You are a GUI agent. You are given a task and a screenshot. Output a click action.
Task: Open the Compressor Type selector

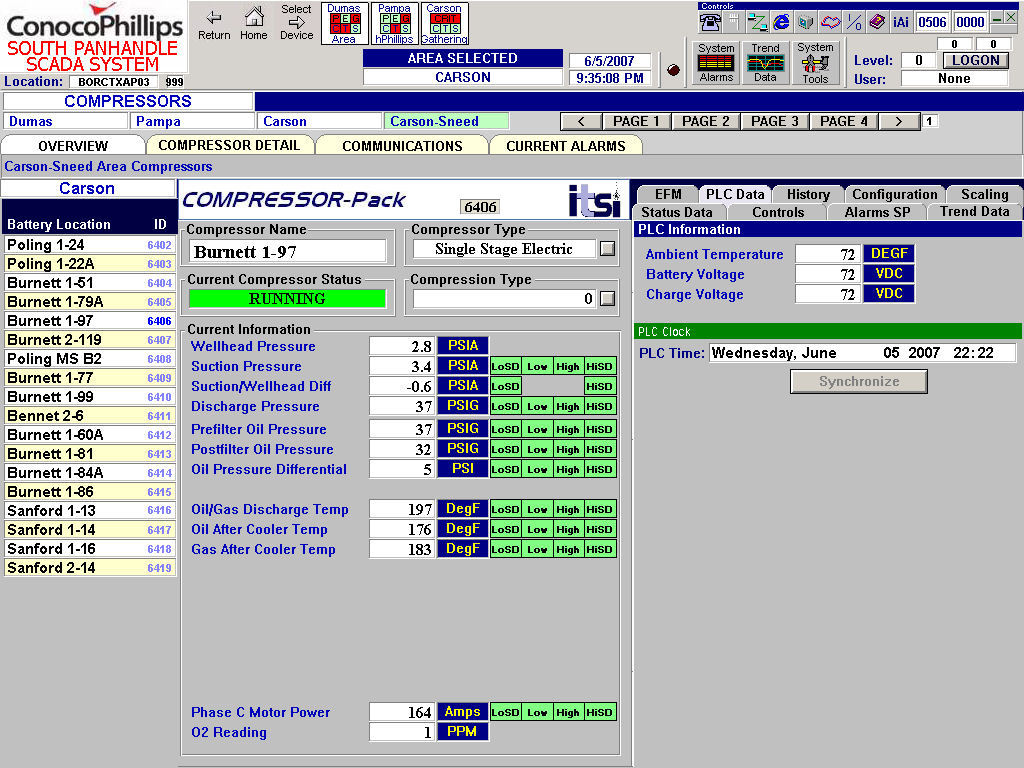point(607,248)
